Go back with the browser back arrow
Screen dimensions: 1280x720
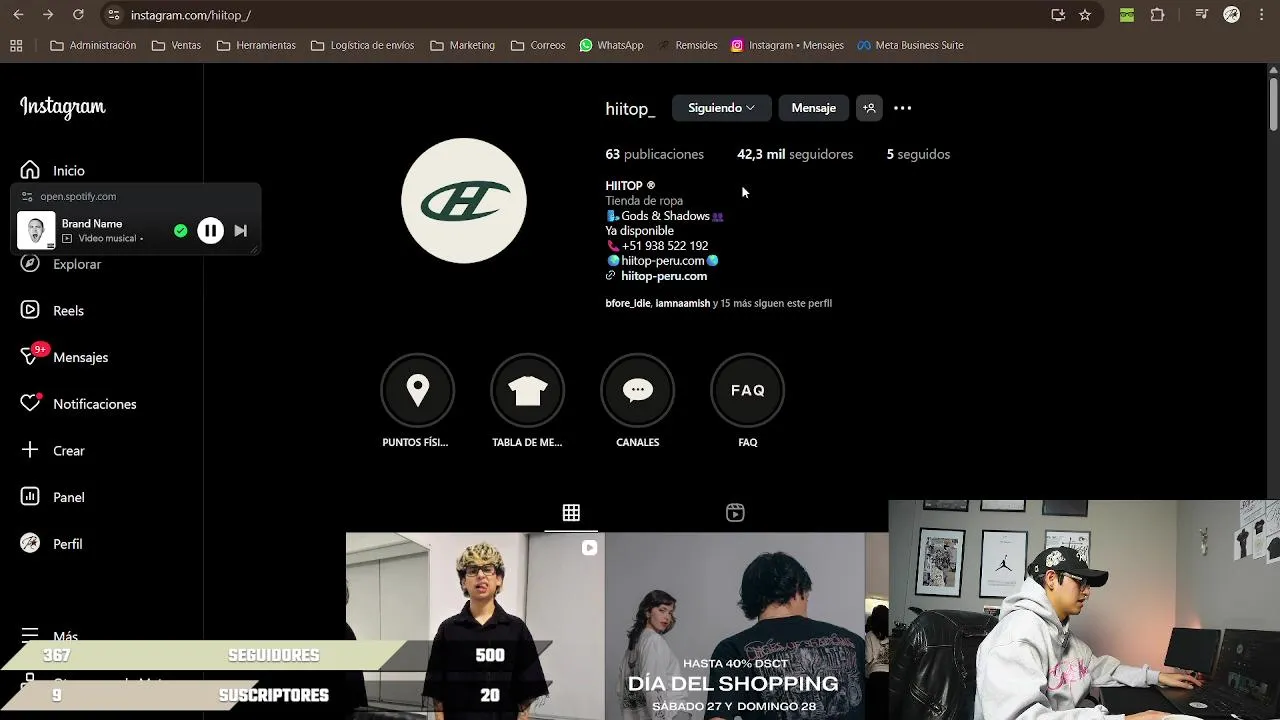click(x=17, y=15)
